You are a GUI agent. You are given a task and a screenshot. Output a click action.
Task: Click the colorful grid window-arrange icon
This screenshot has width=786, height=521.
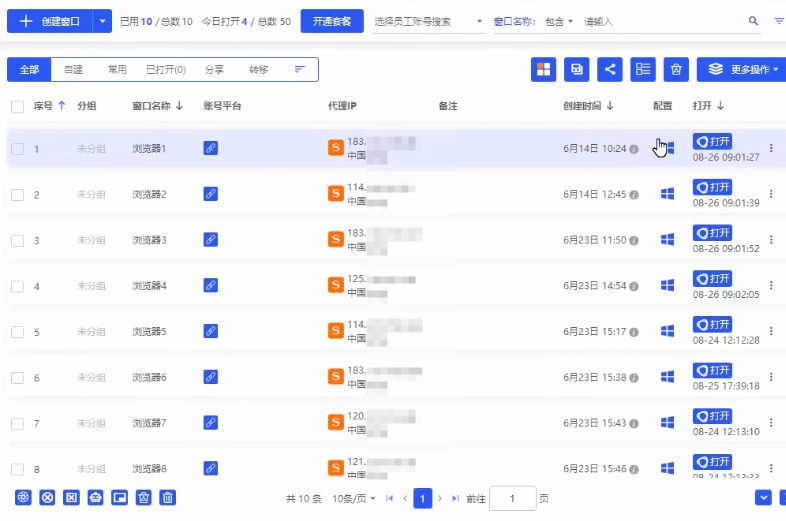[x=544, y=69]
